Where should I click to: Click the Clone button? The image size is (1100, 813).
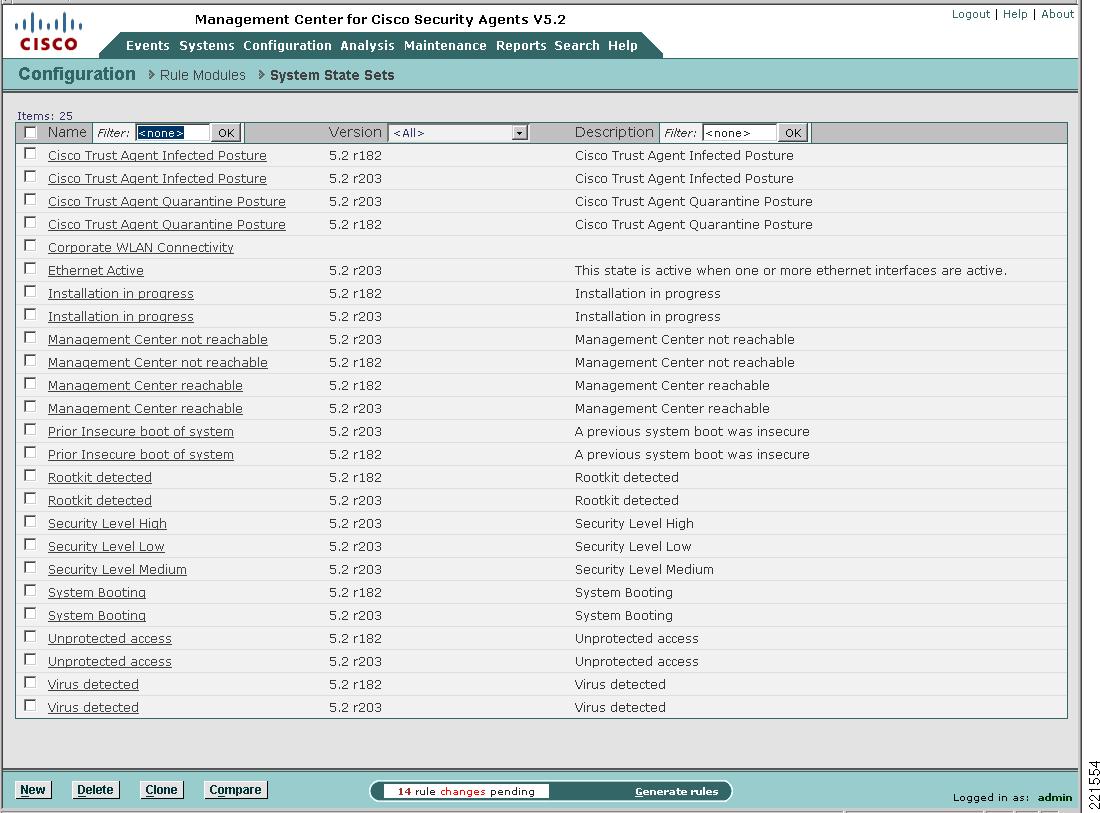click(161, 790)
